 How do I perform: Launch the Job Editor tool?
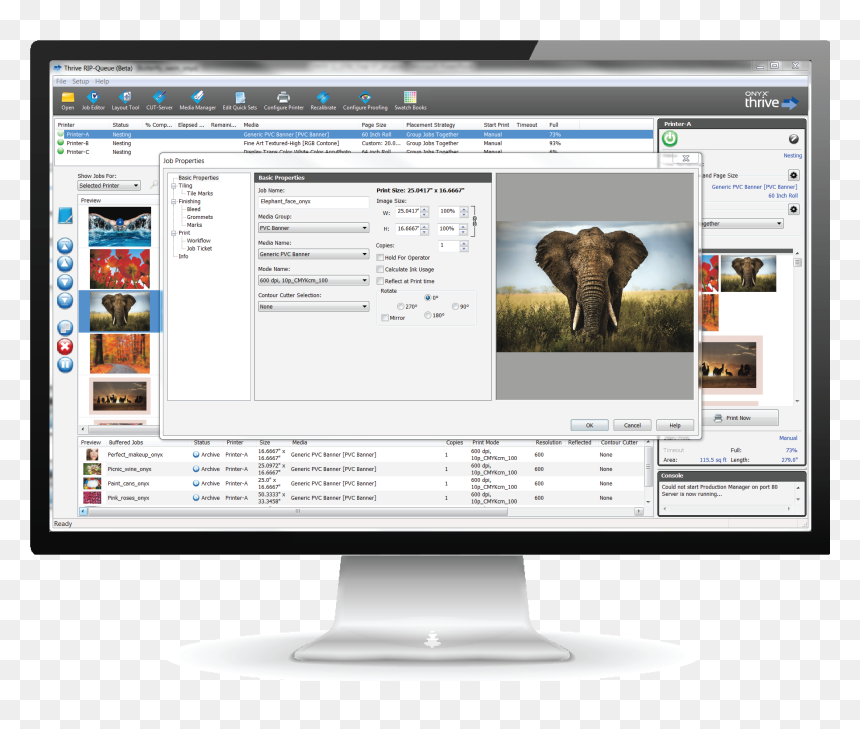[93, 98]
